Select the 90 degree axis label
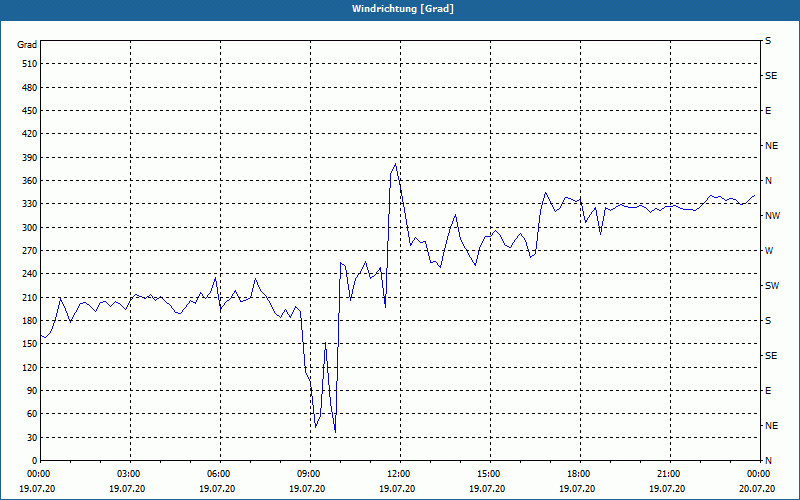 32,391
